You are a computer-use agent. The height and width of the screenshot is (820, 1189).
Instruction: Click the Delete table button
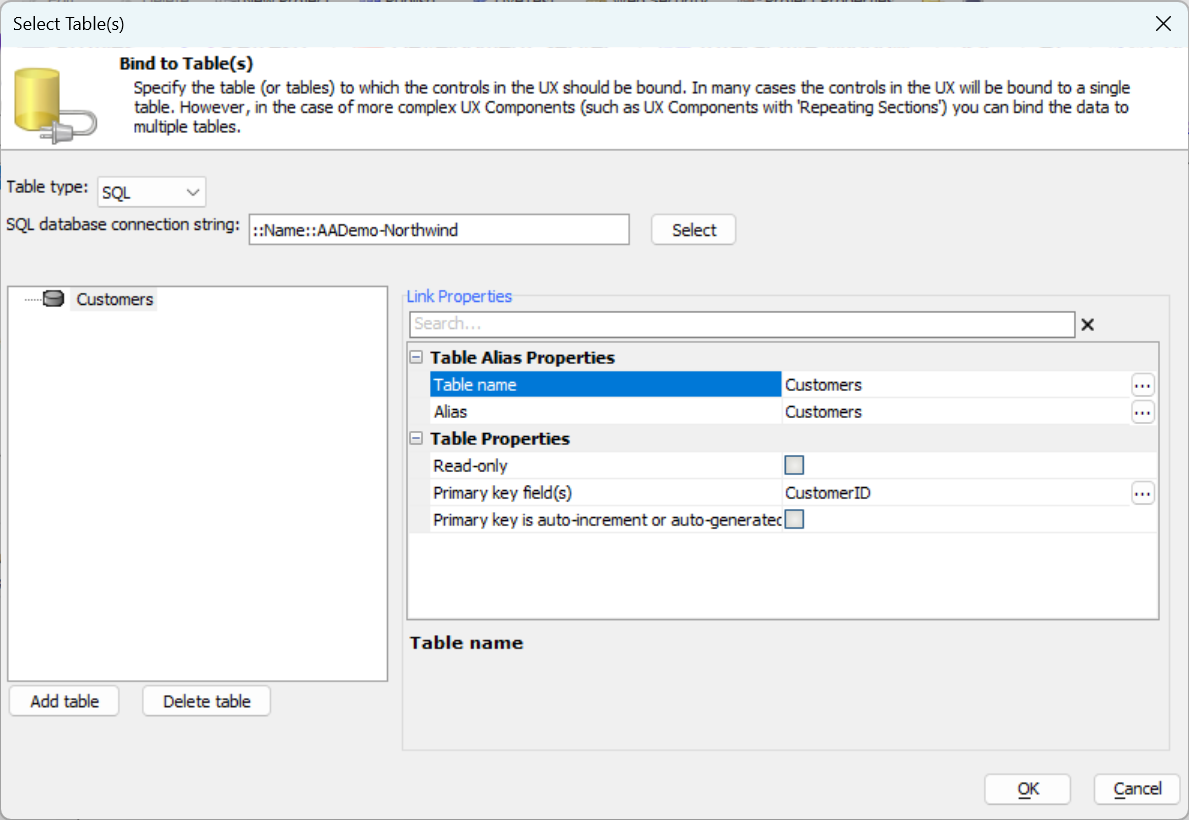point(206,701)
